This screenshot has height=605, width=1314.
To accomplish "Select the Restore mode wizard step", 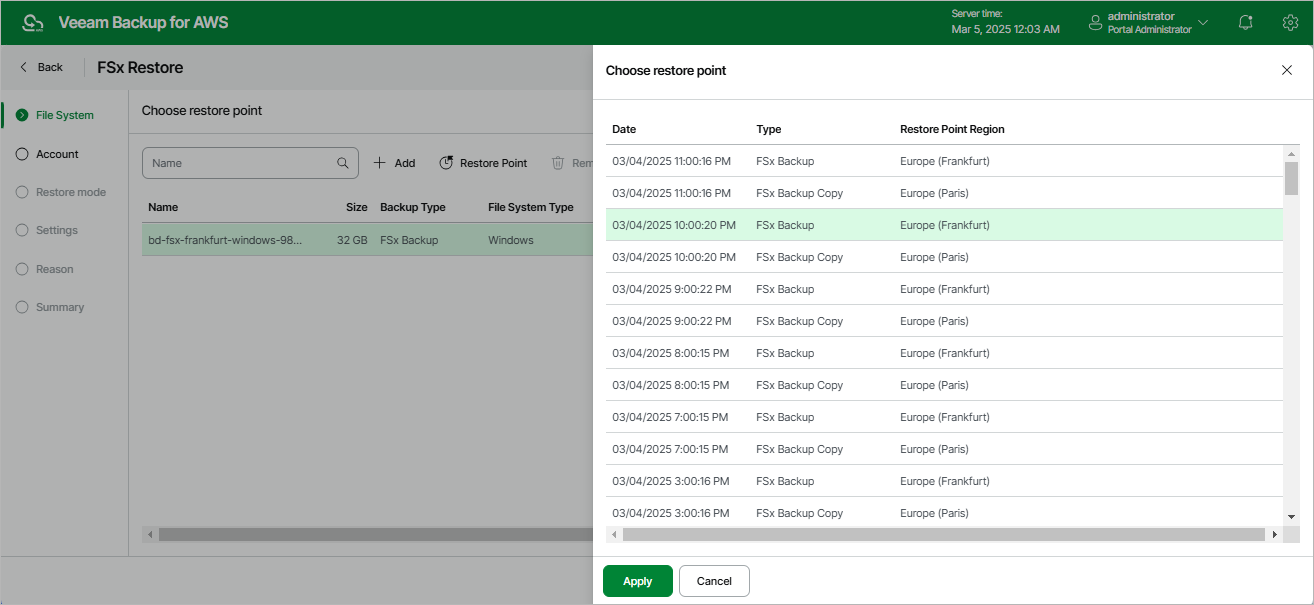I will [x=70, y=192].
